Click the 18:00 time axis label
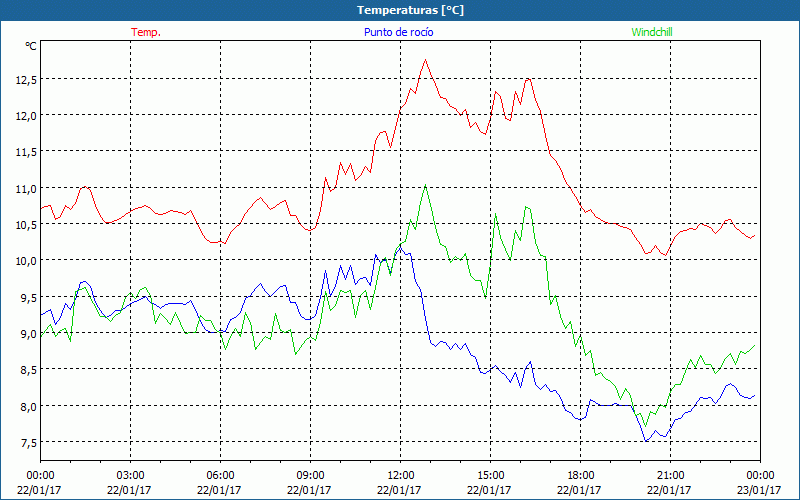This screenshot has height=500, width=800. tap(581, 476)
